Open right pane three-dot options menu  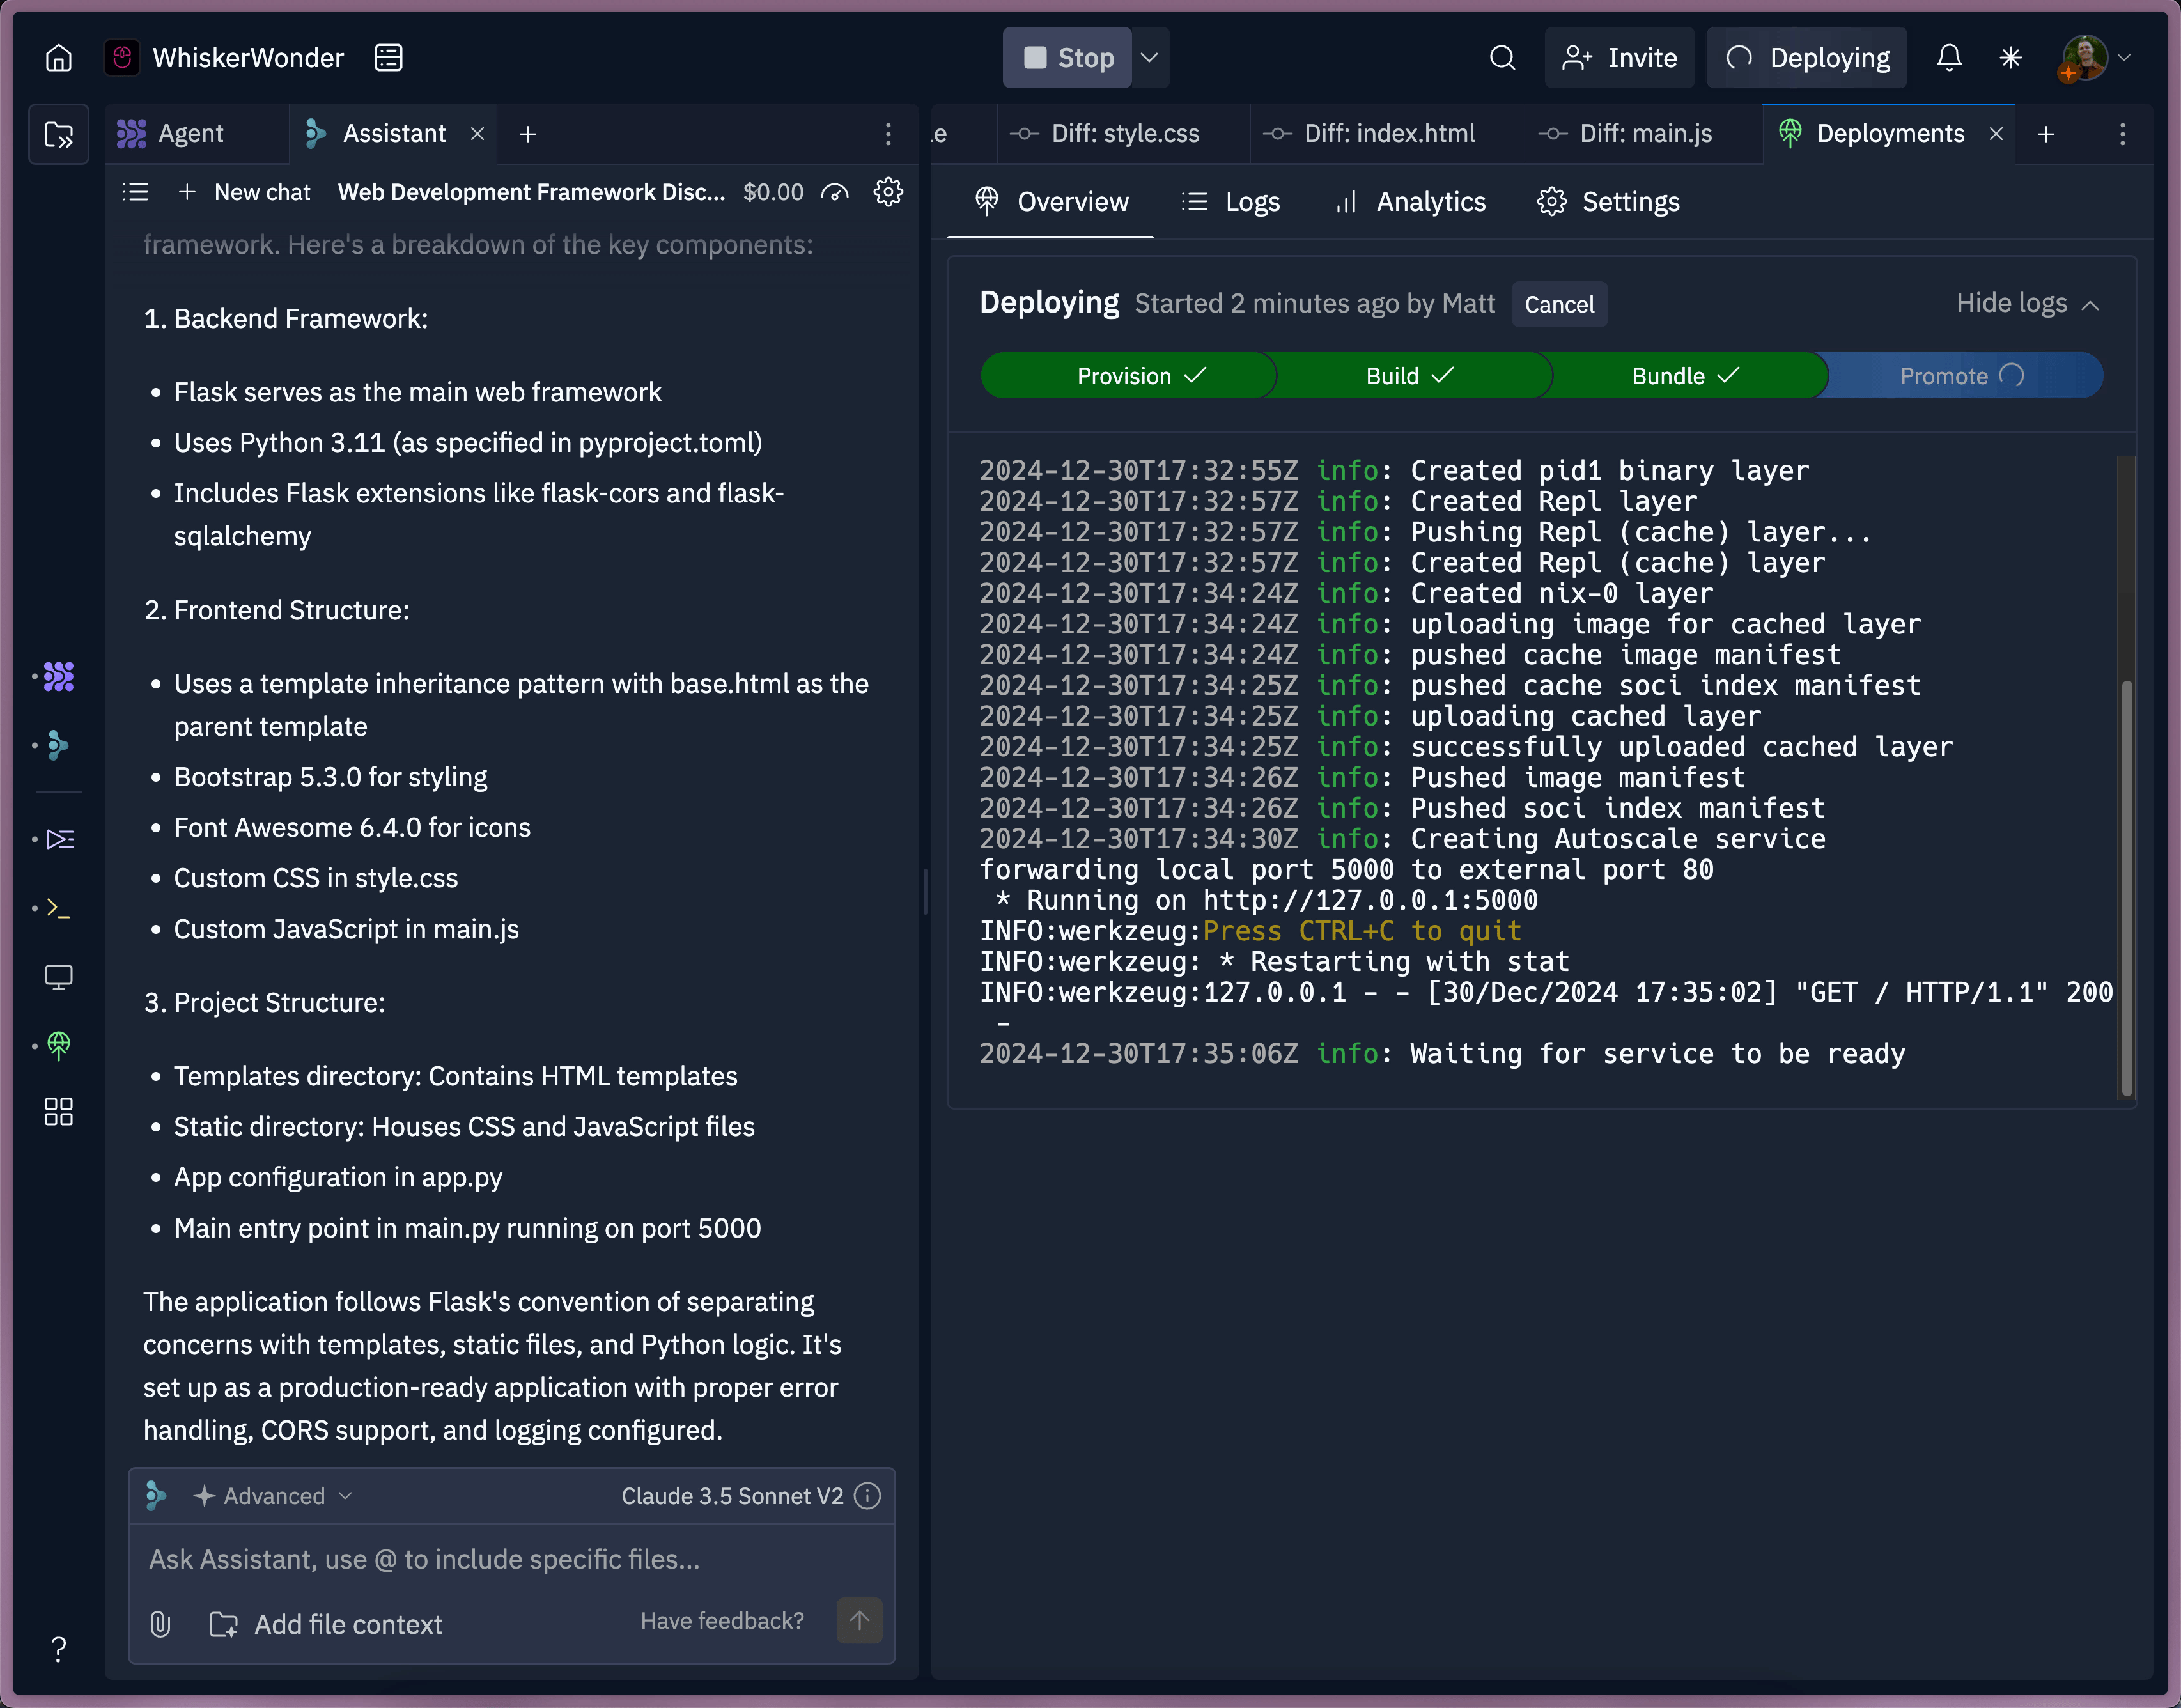click(x=2122, y=134)
